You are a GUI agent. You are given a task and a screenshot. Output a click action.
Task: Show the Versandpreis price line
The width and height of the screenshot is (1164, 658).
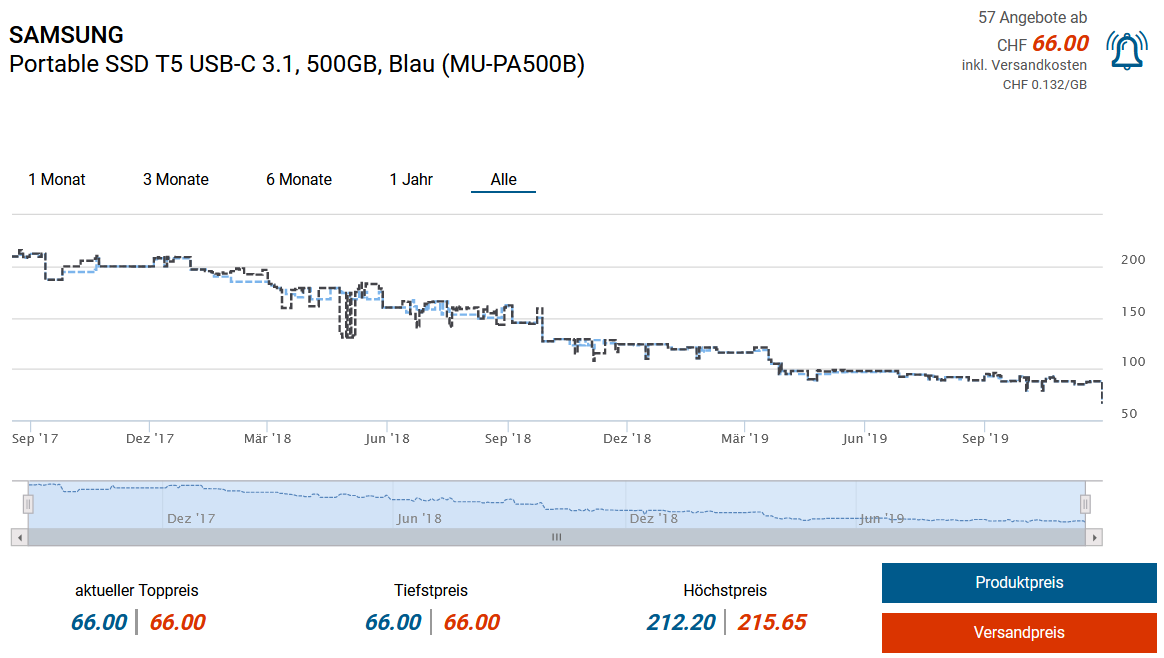1019,633
